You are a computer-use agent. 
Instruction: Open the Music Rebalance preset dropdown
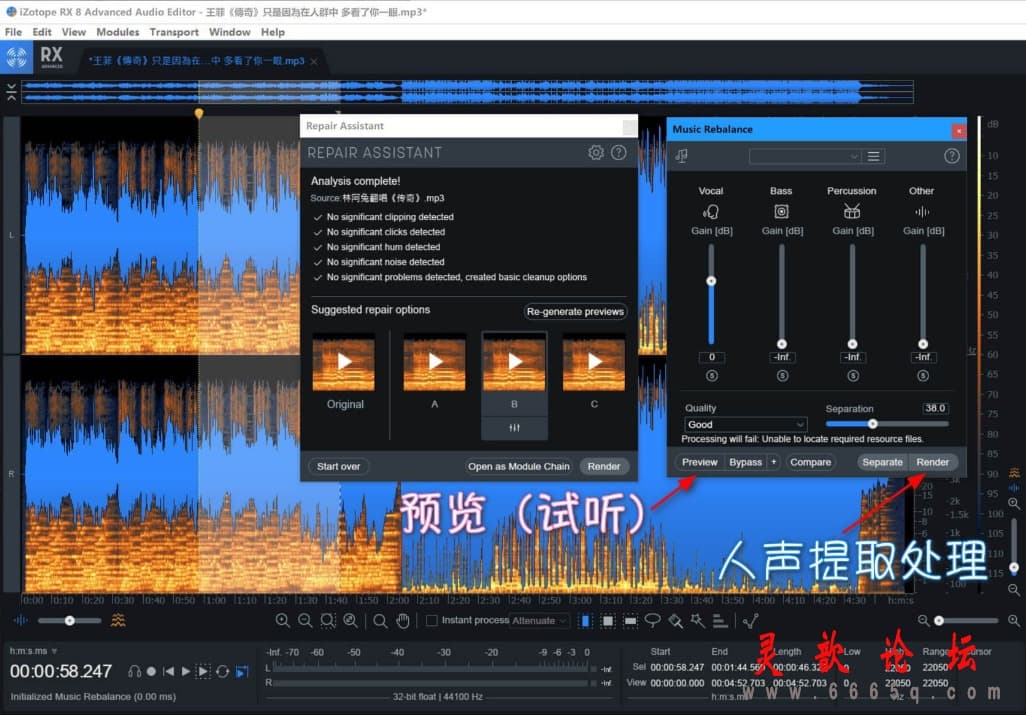805,156
